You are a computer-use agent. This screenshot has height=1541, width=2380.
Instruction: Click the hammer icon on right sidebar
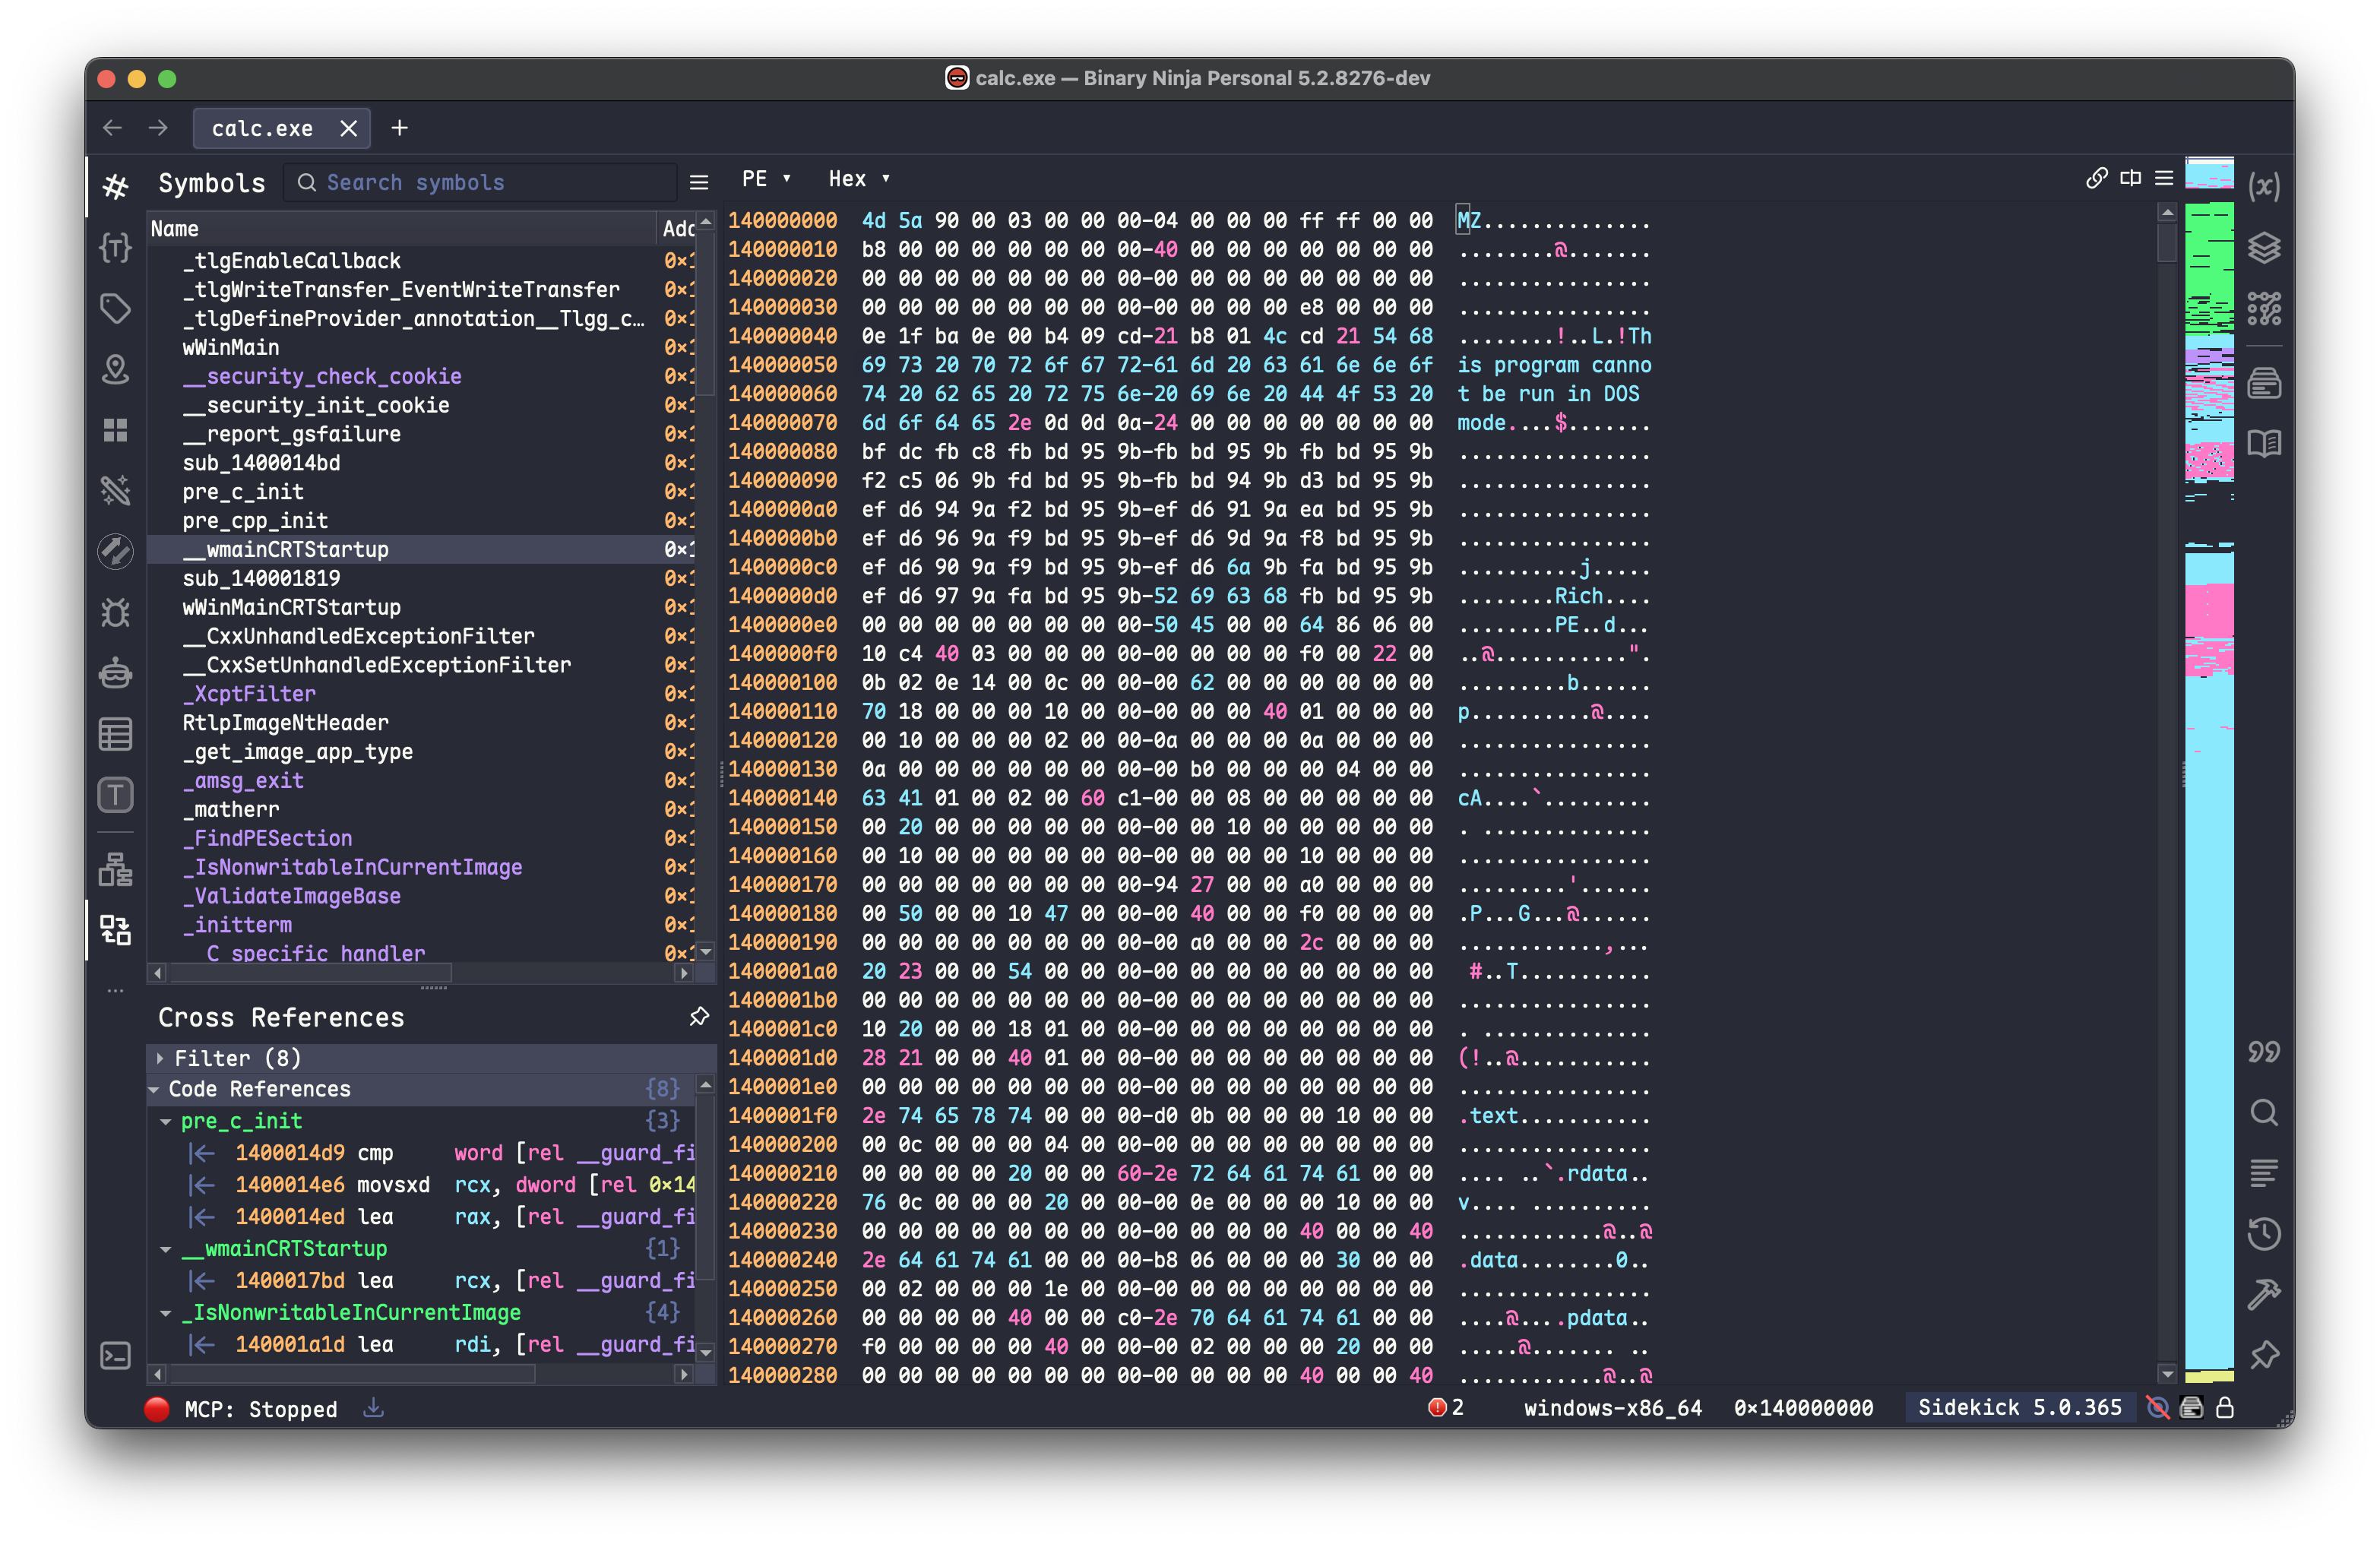pos(2264,1294)
